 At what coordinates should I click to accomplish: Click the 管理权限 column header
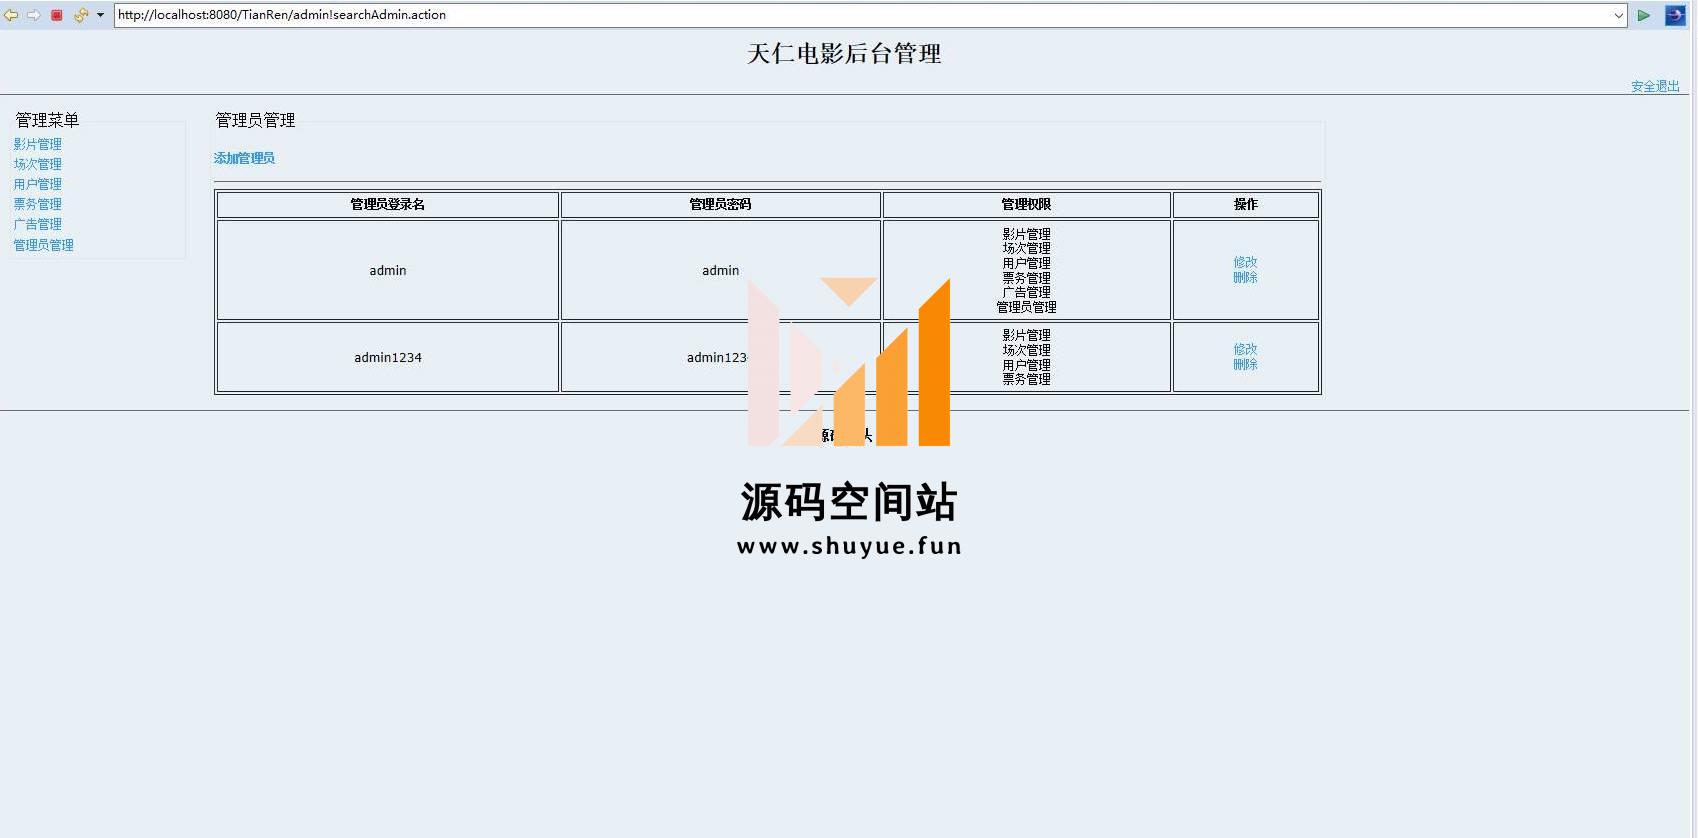(x=1026, y=204)
